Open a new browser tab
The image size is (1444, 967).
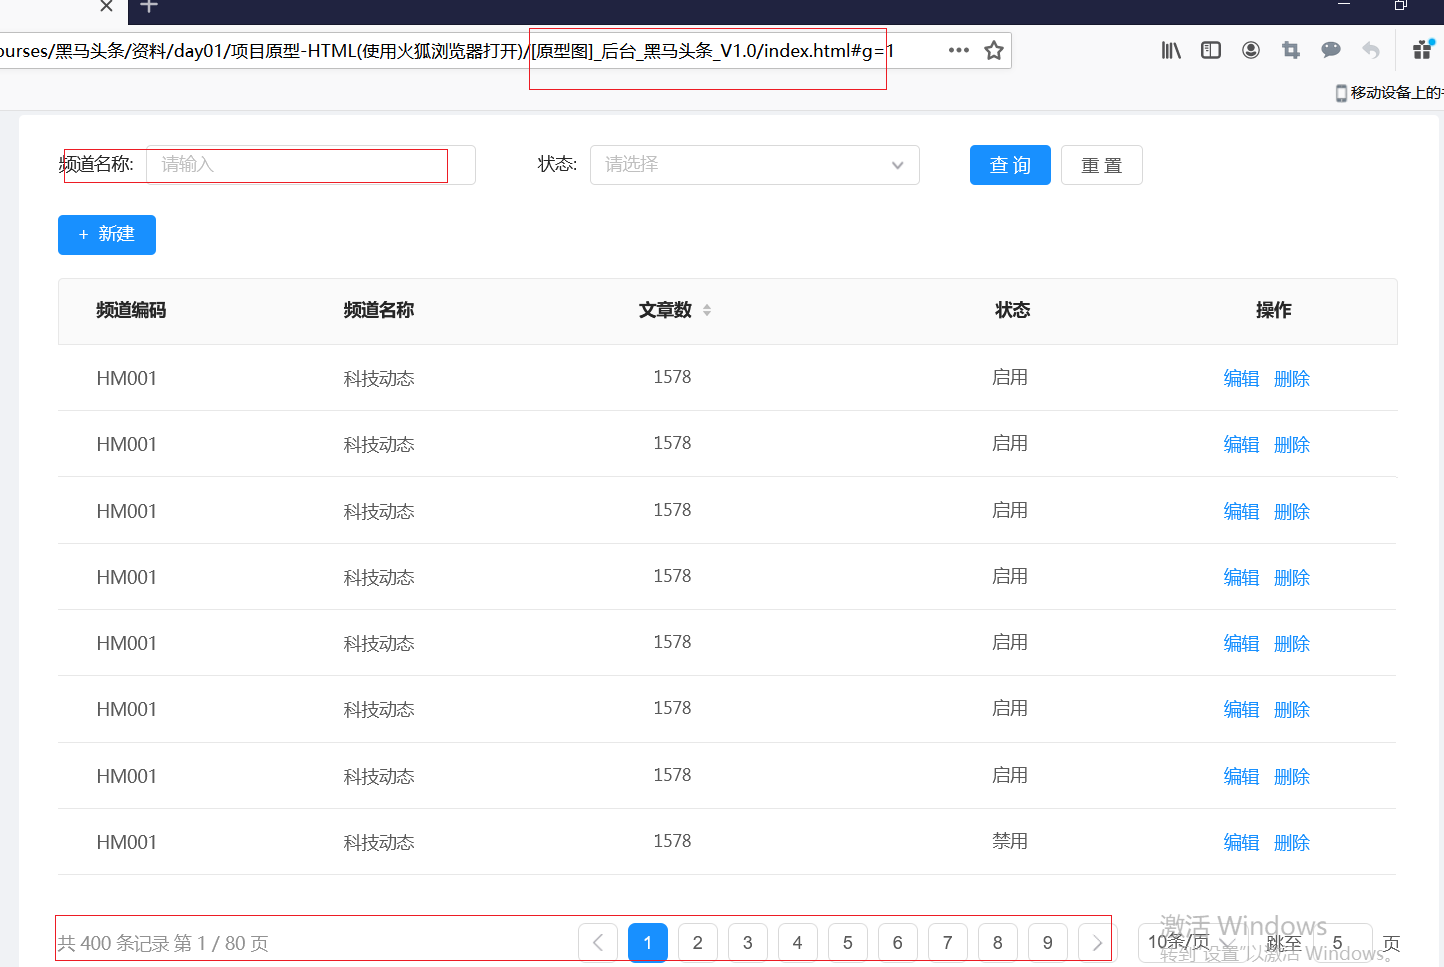pyautogui.click(x=149, y=6)
